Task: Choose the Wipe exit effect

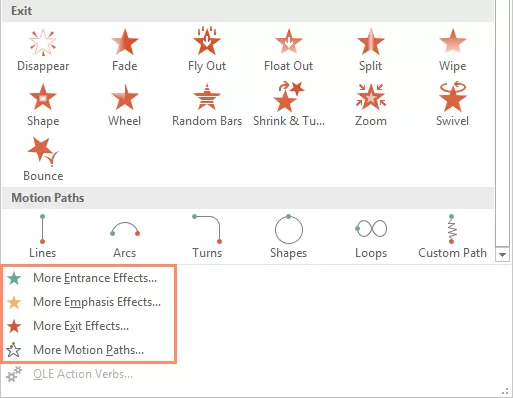Action: pyautogui.click(x=452, y=50)
